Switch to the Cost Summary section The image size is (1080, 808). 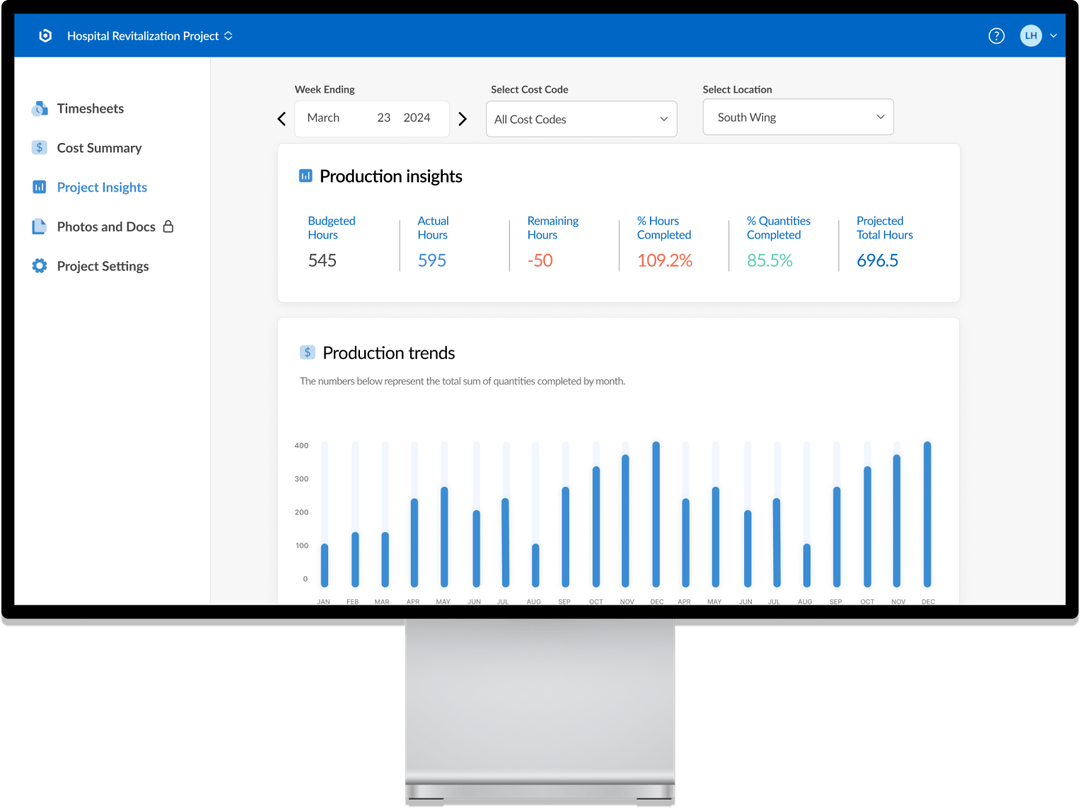[x=99, y=147]
